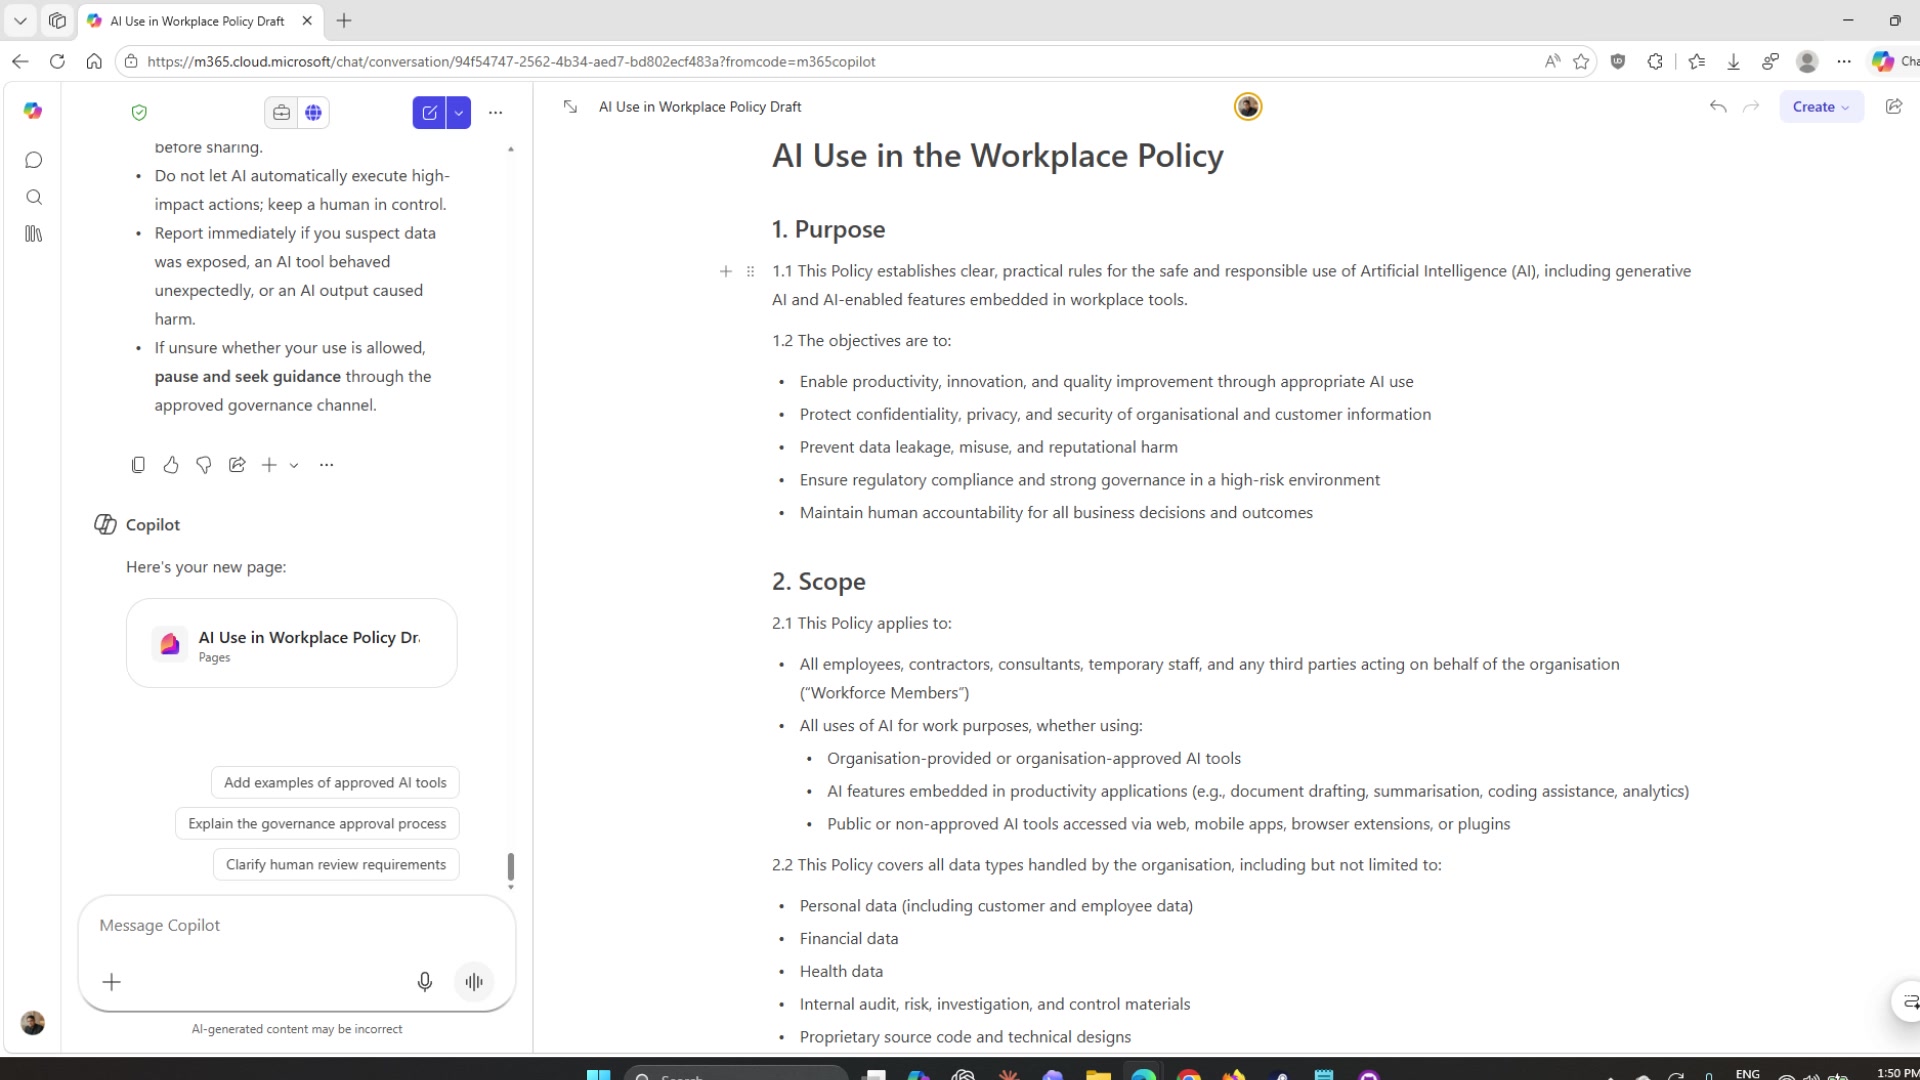Click the add block plus beside paragraph 1.1

[726, 272]
